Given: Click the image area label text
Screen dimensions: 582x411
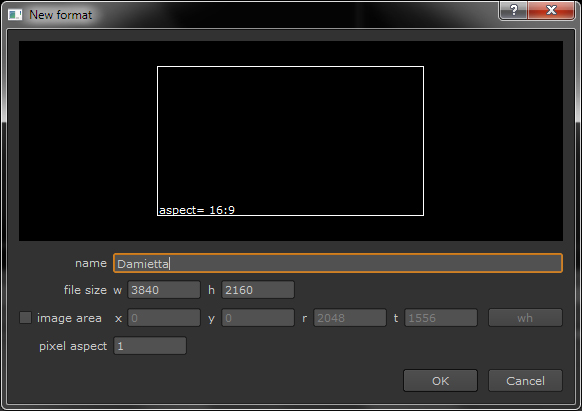Looking at the screenshot, I should tap(69, 318).
